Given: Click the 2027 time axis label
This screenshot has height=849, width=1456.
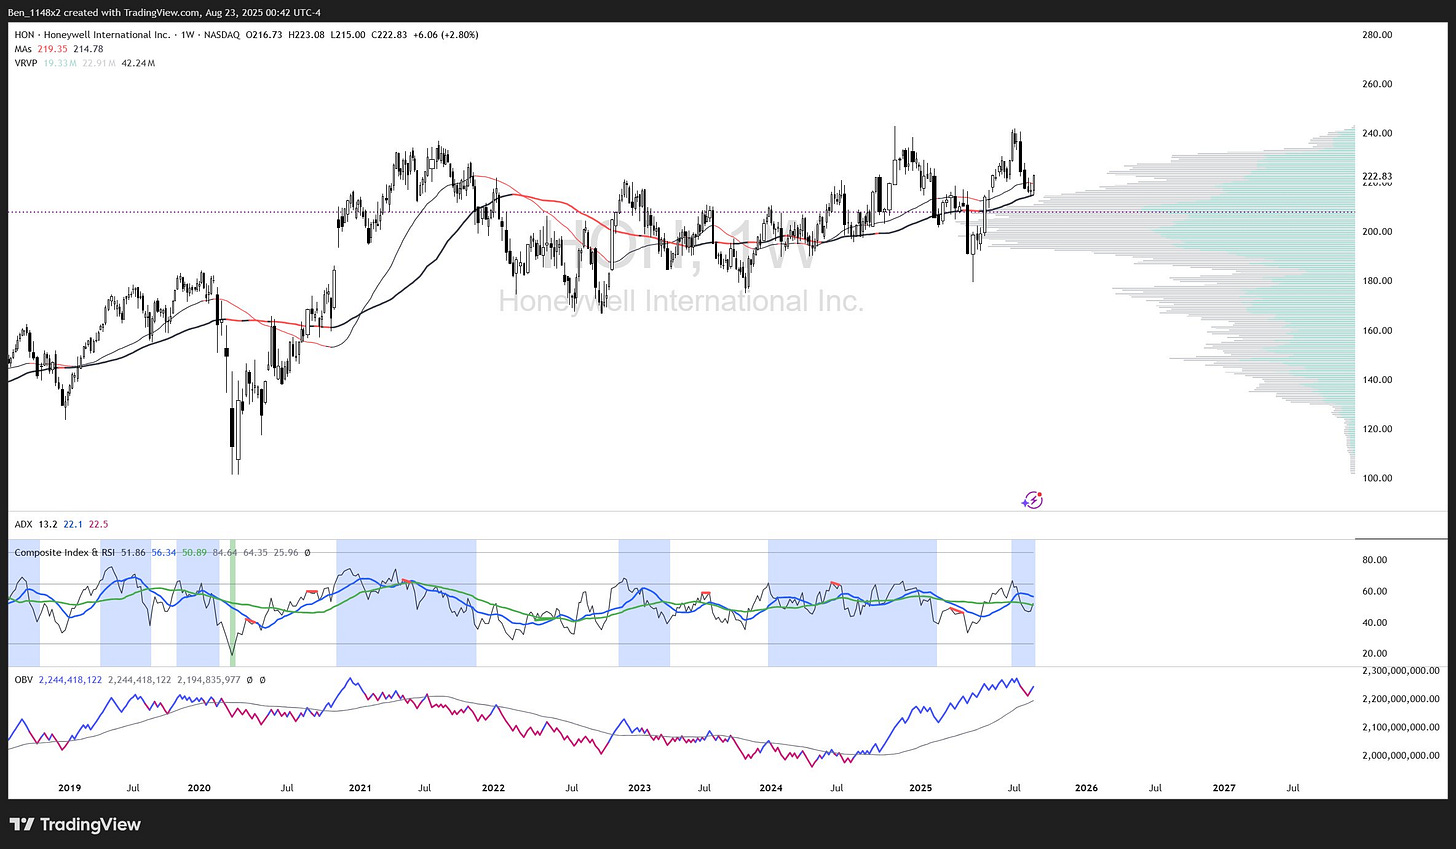Looking at the screenshot, I should point(1224,788).
